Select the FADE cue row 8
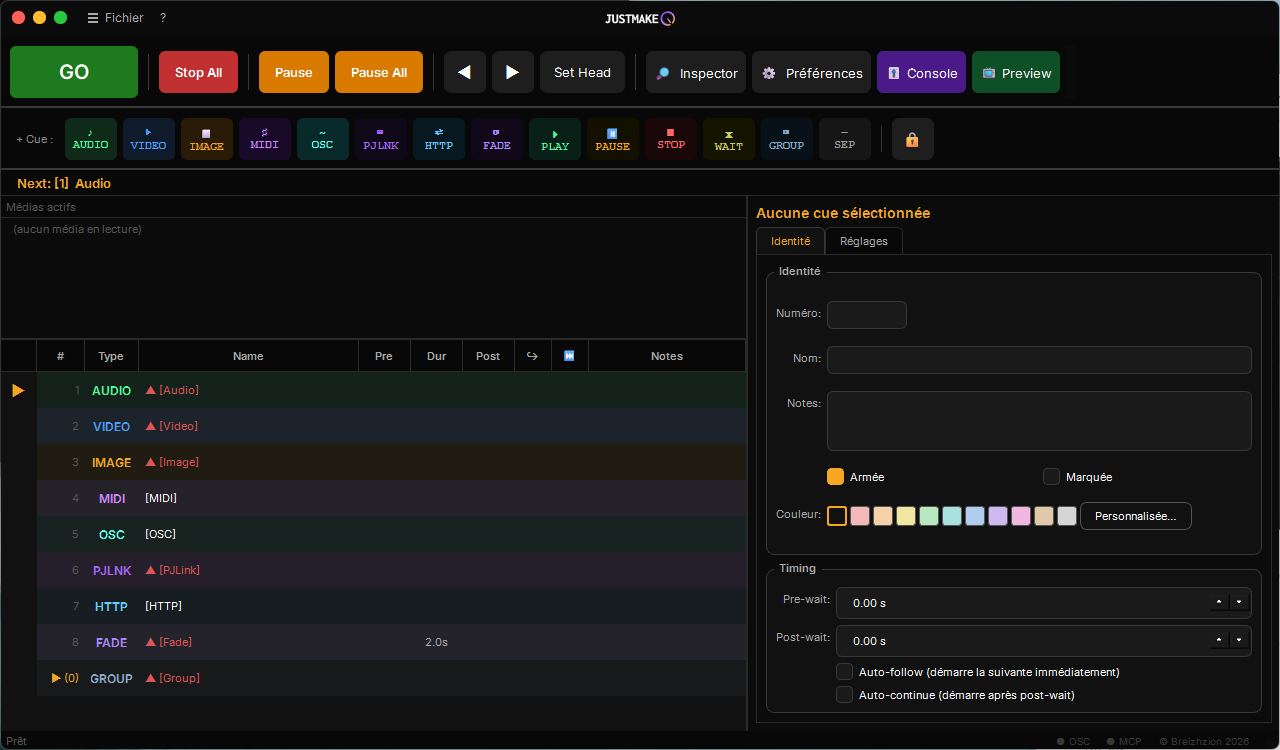This screenshot has width=1280, height=750. click(x=391, y=642)
